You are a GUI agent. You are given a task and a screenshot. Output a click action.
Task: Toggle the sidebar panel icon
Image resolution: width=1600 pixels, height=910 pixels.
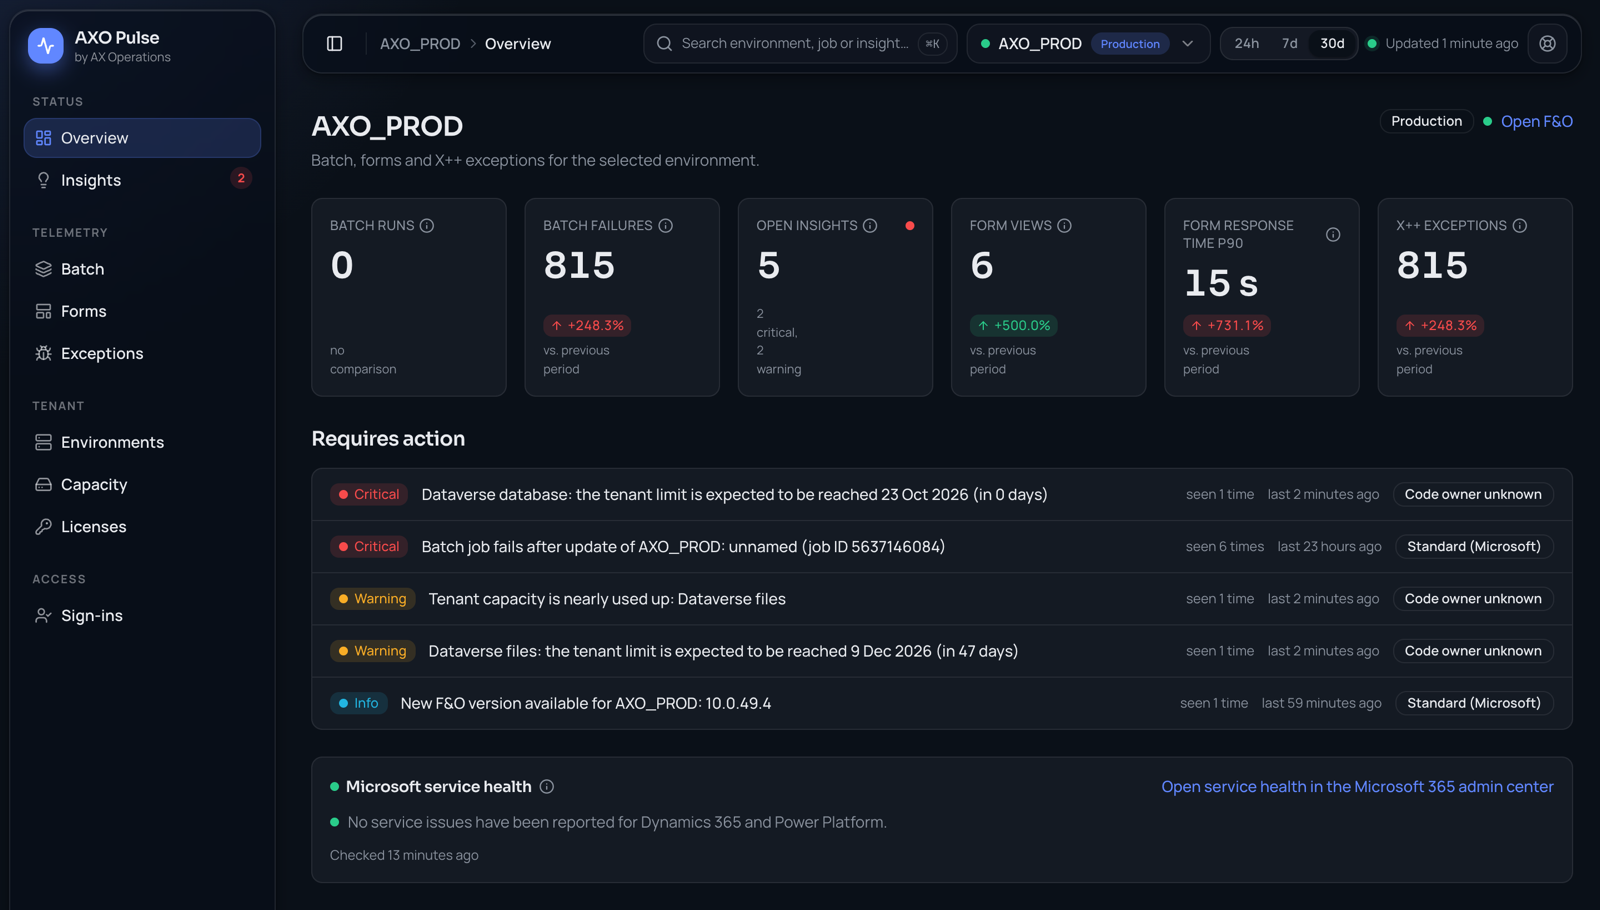(335, 44)
